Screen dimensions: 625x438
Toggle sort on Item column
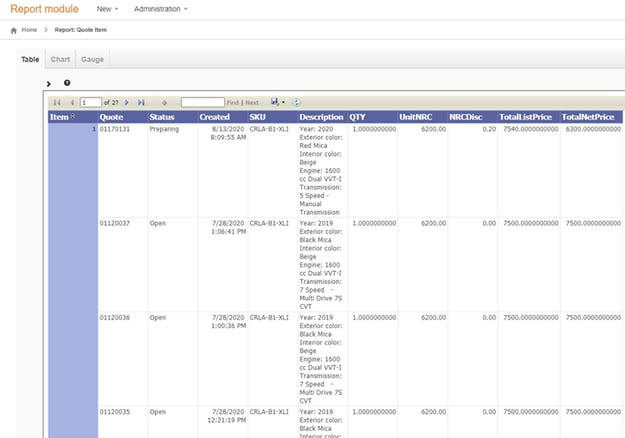73,116
